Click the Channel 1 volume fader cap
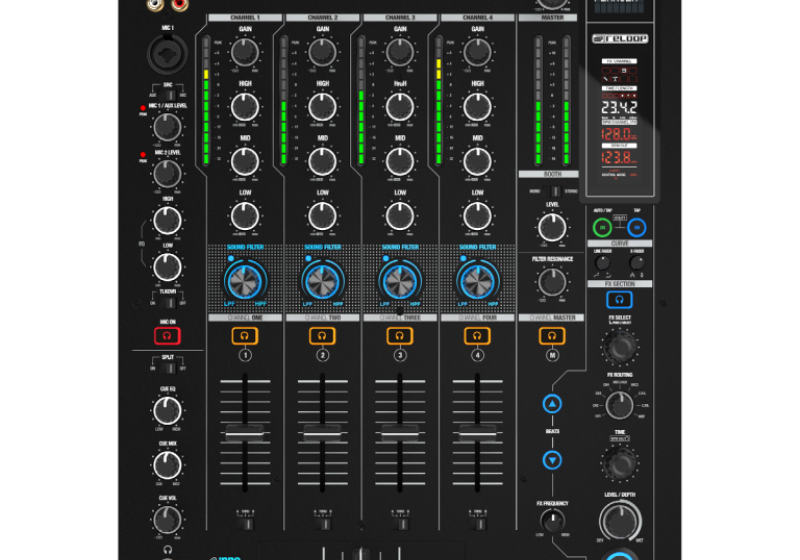This screenshot has height=560, width=800. click(x=245, y=434)
